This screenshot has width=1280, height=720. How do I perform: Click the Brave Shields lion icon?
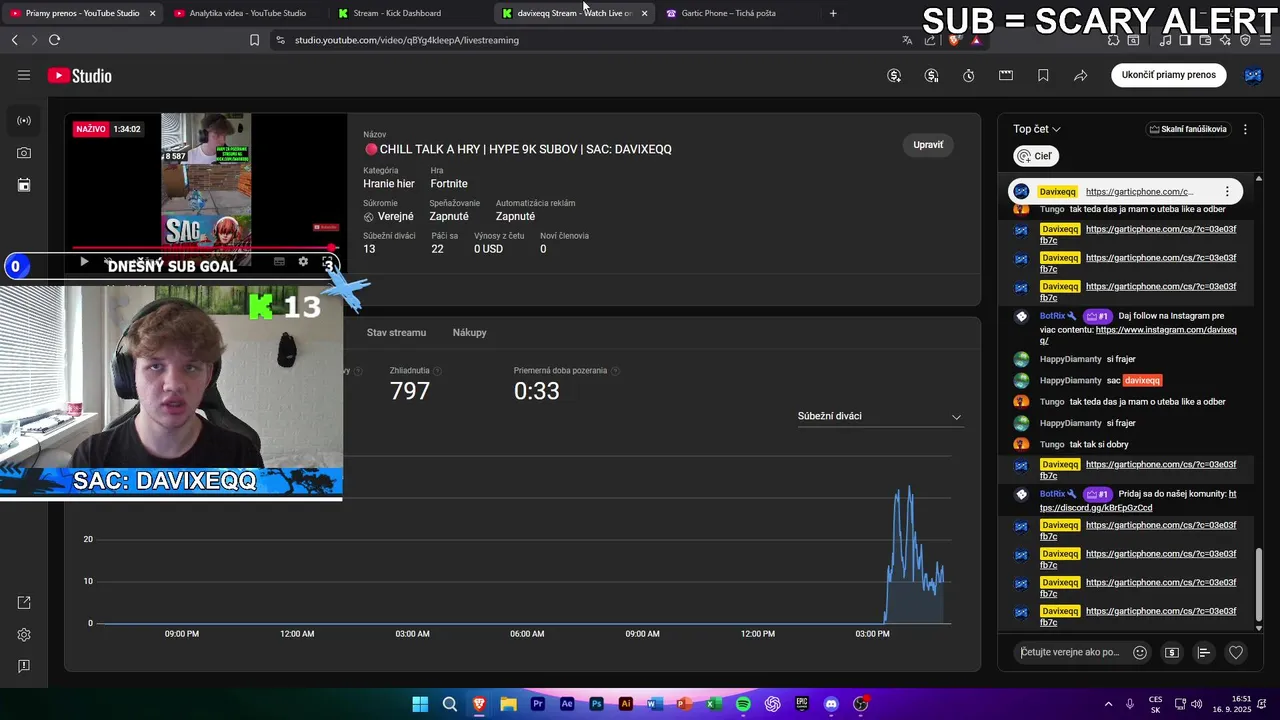click(x=955, y=40)
